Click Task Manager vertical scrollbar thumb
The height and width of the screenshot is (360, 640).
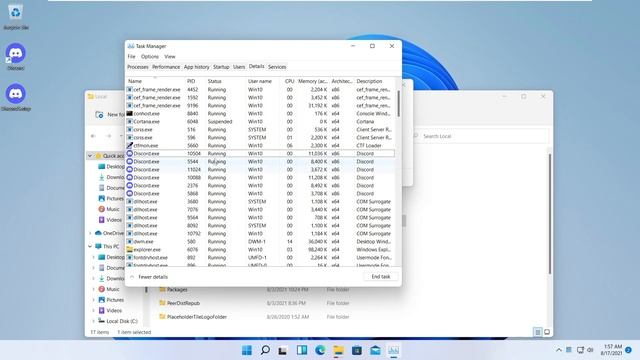[398, 103]
